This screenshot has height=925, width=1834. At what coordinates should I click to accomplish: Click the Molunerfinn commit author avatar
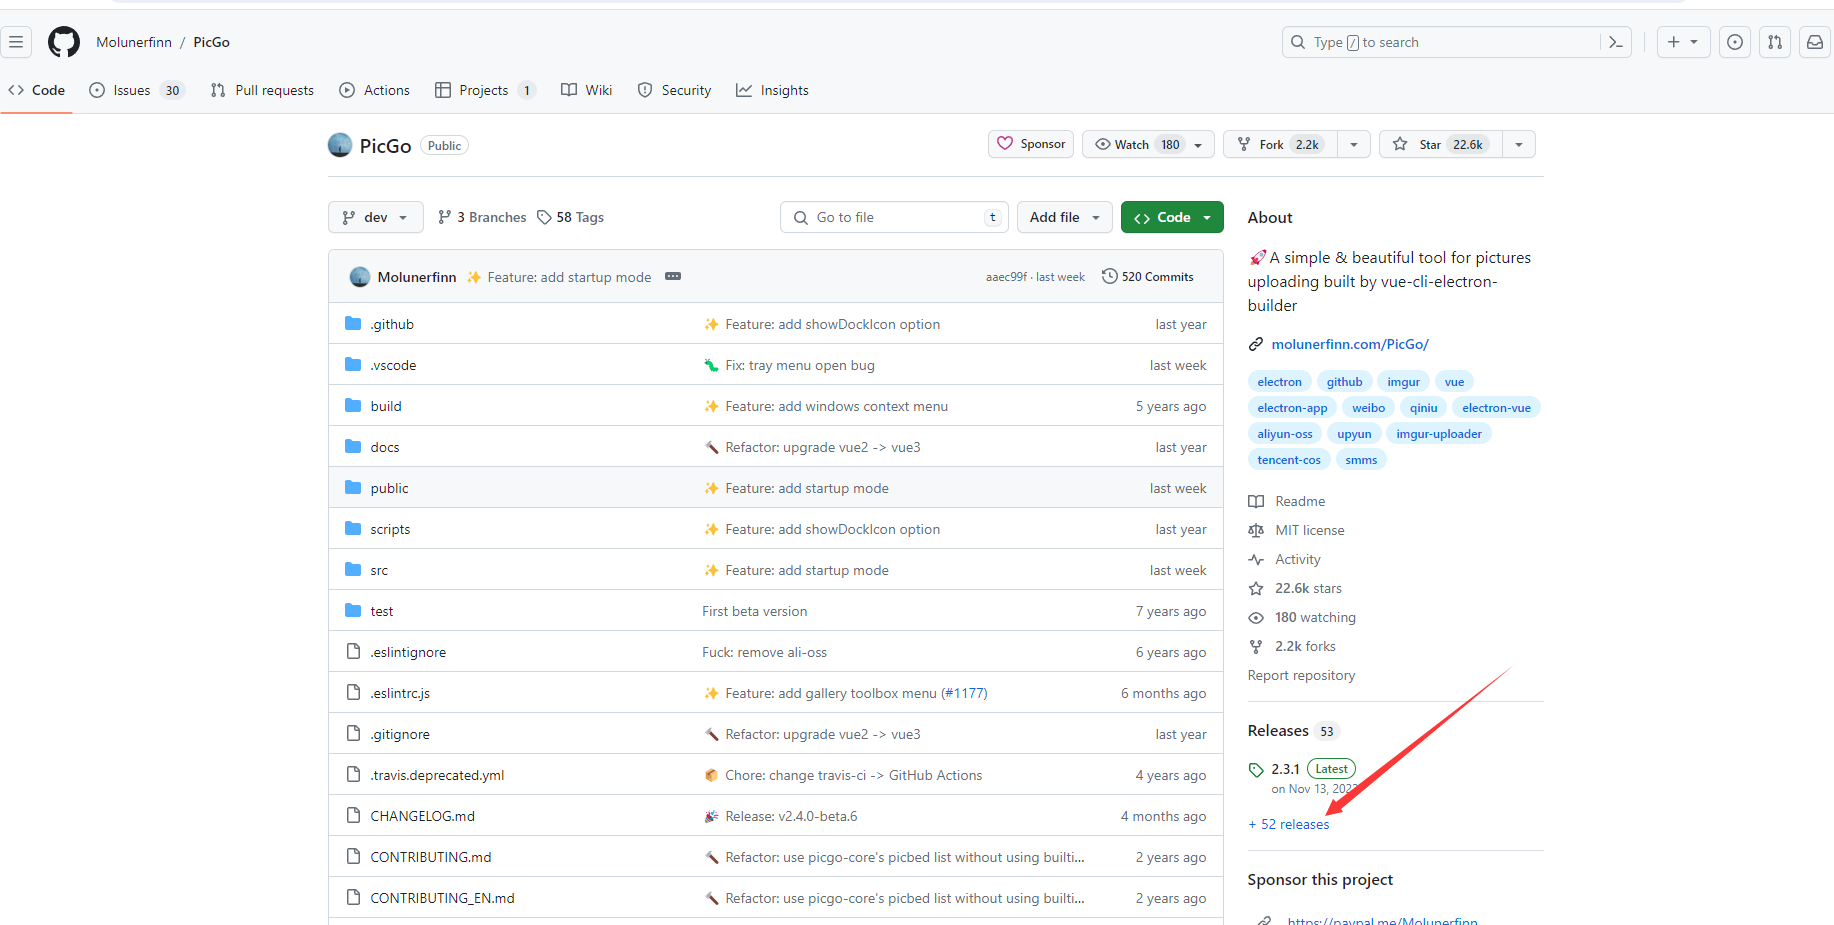click(360, 277)
